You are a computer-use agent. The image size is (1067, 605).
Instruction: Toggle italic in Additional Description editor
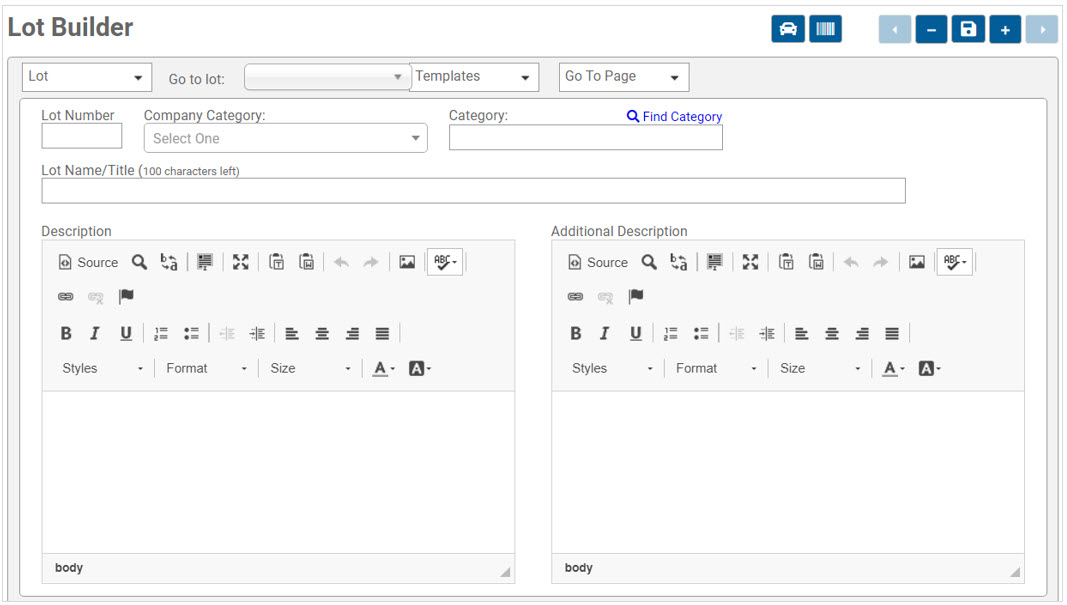[605, 333]
